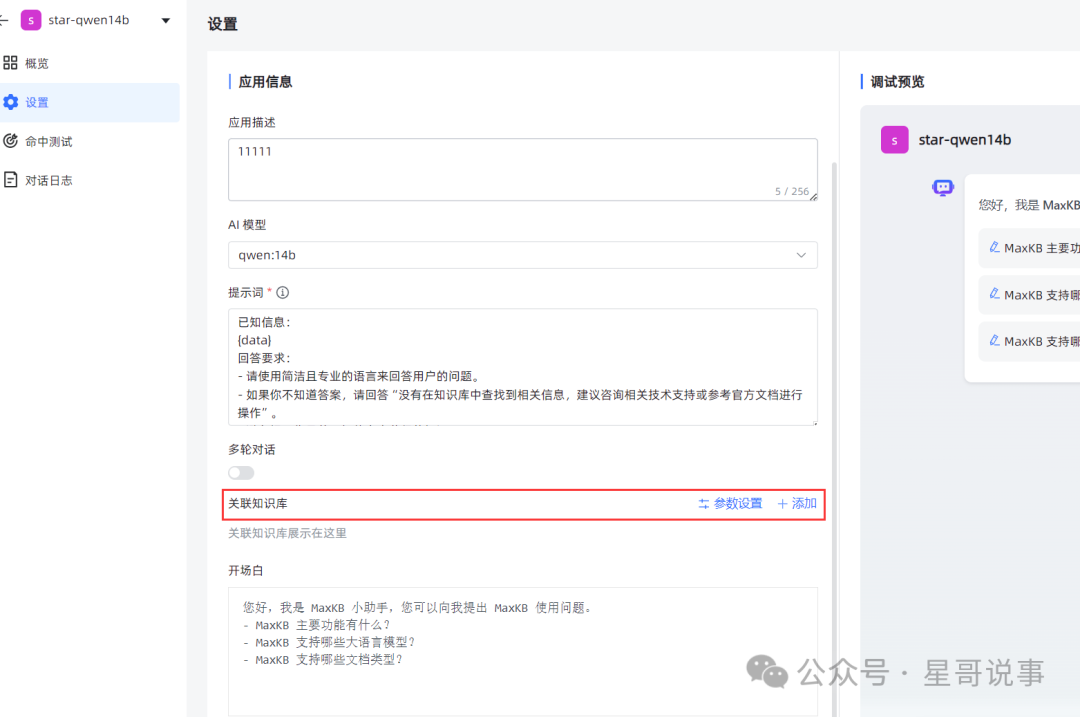Click the 对话日志 document icon
The height and width of the screenshot is (717, 1080).
tap(10, 180)
